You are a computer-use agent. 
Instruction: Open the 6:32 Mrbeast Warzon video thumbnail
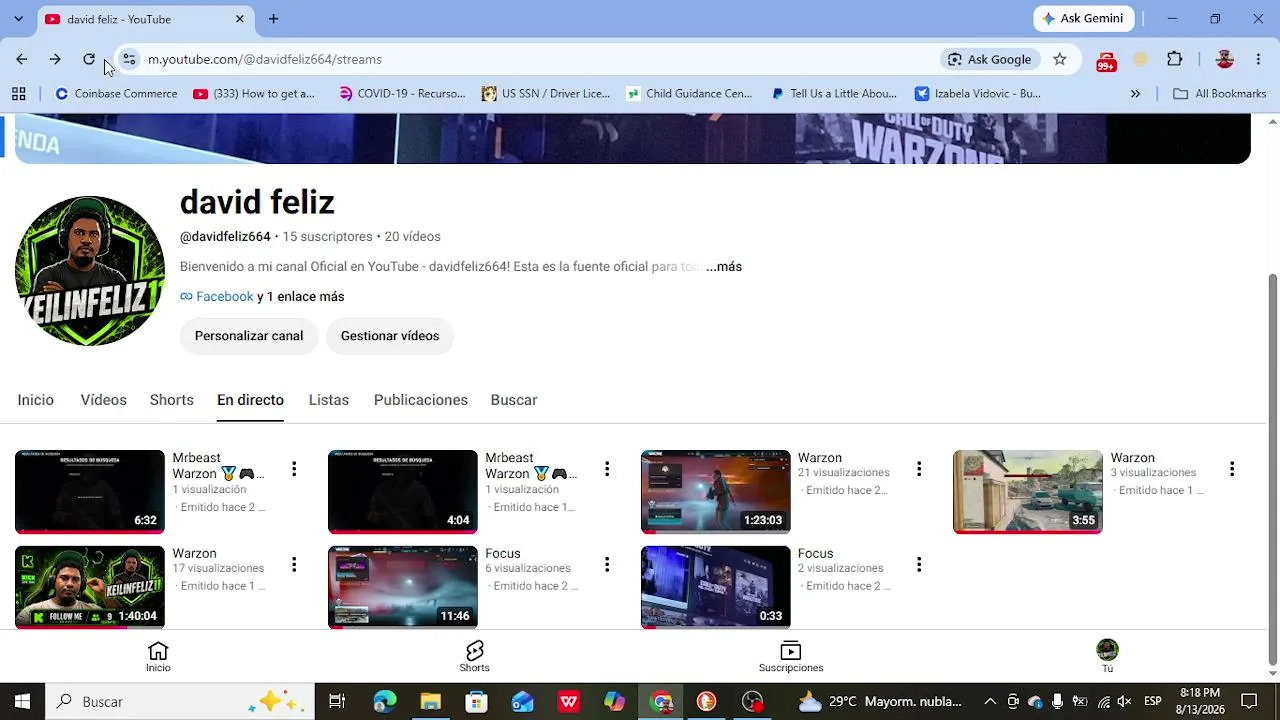pos(90,492)
